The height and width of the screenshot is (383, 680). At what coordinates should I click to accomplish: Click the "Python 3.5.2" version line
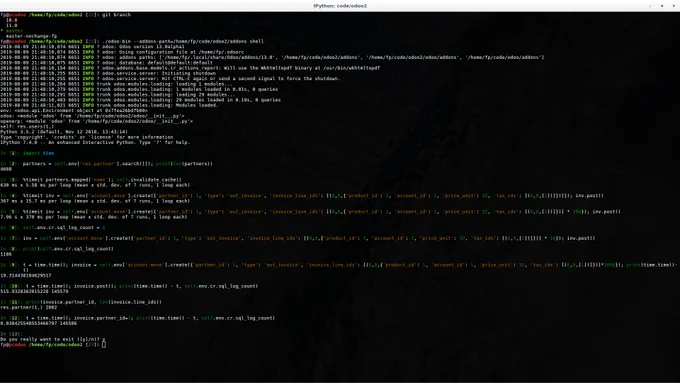[64, 131]
